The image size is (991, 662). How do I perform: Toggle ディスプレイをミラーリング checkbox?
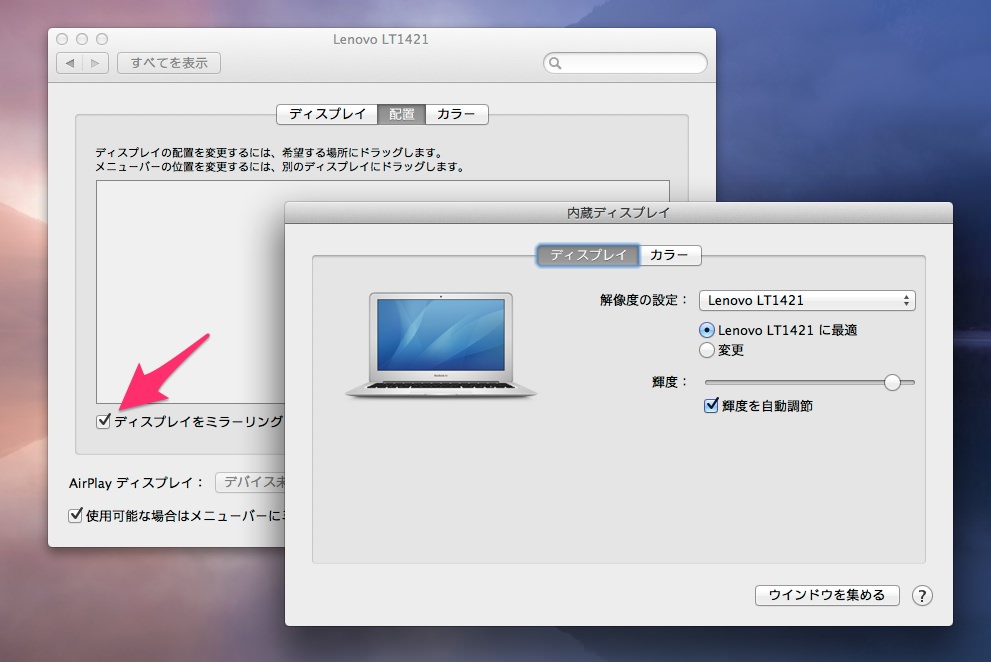104,421
